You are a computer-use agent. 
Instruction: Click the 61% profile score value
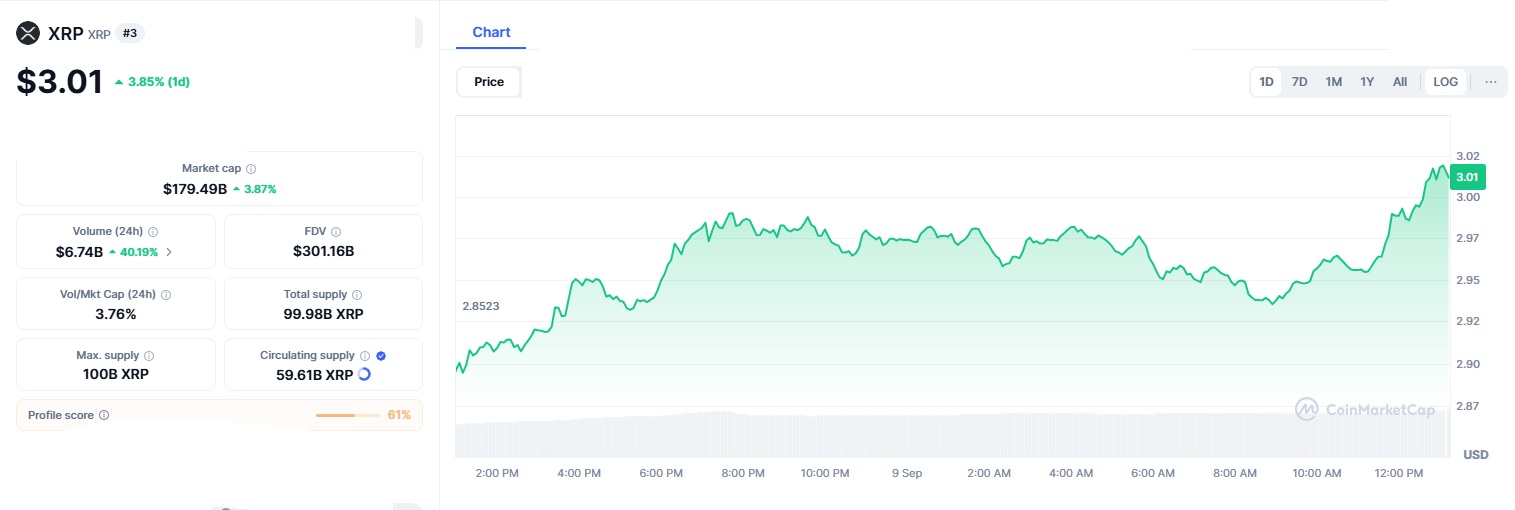tap(399, 415)
